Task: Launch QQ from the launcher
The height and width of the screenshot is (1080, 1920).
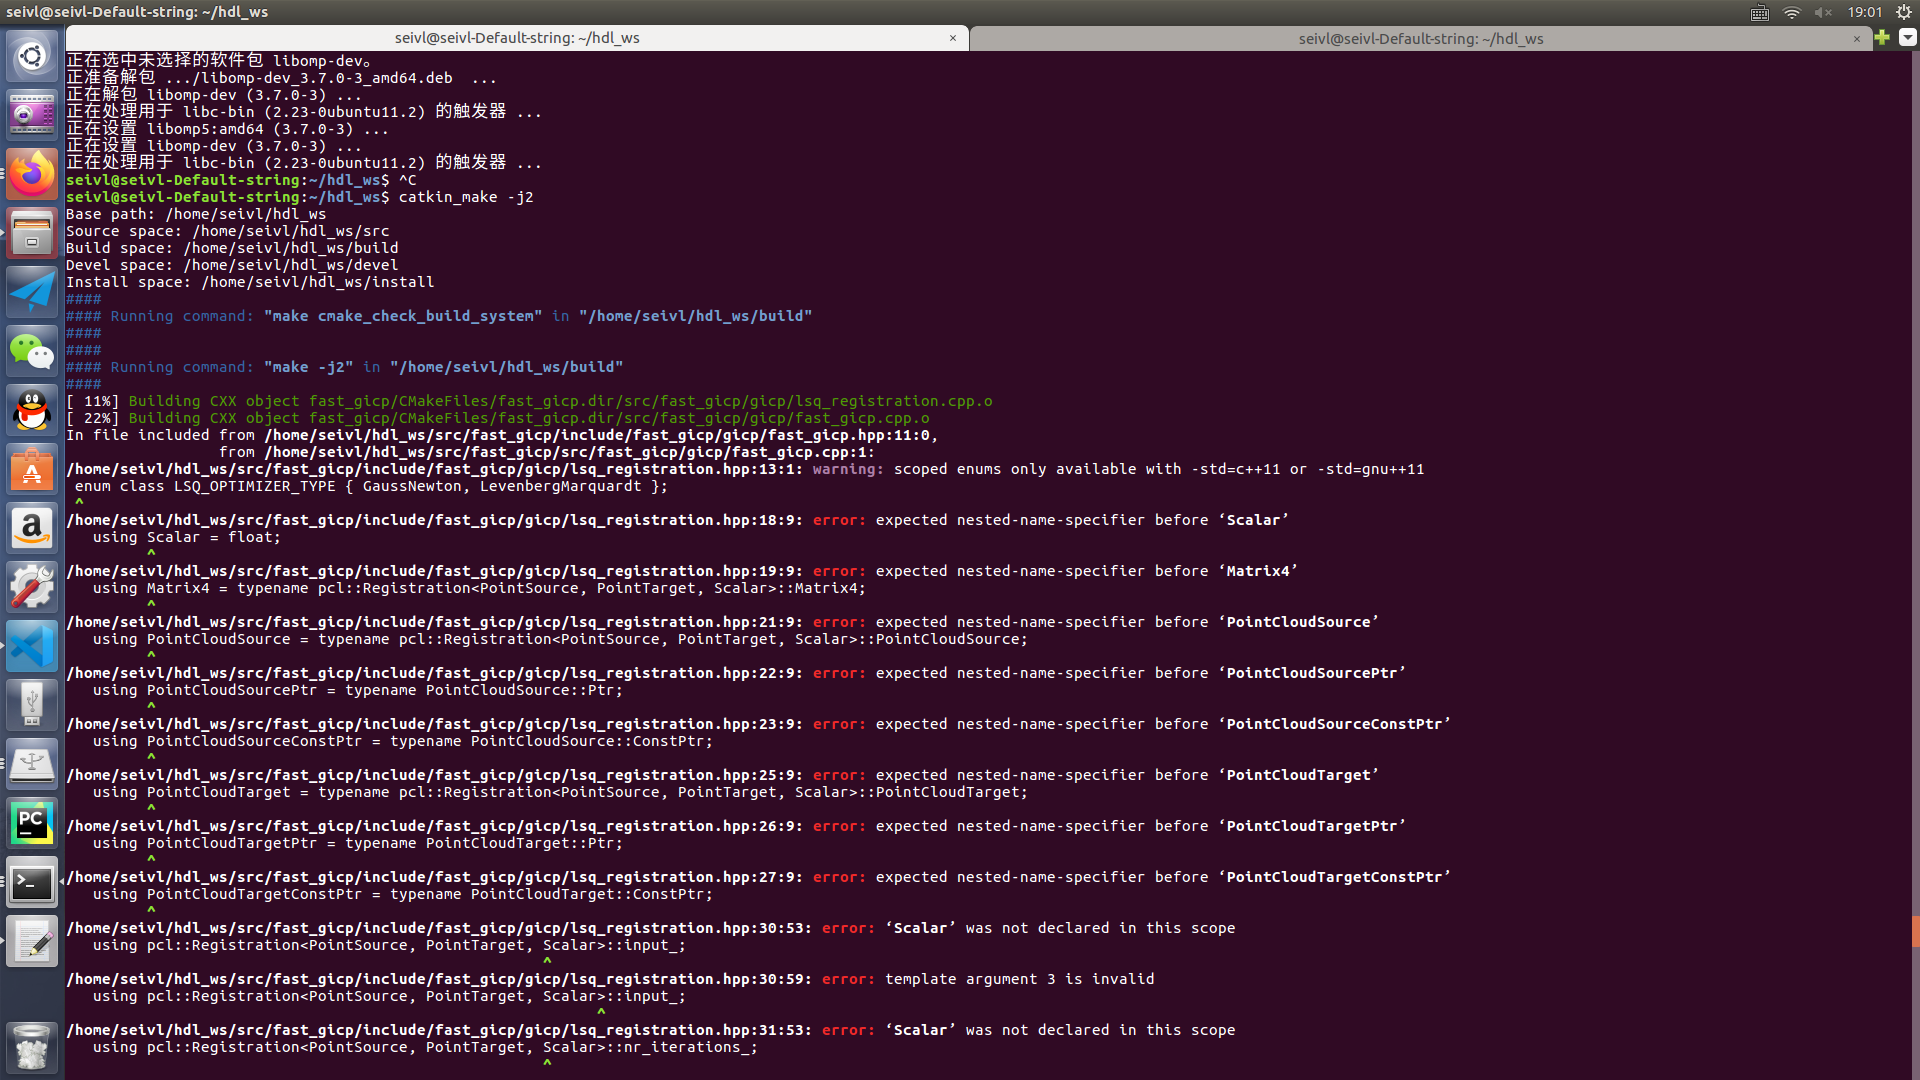Action: pyautogui.click(x=32, y=410)
